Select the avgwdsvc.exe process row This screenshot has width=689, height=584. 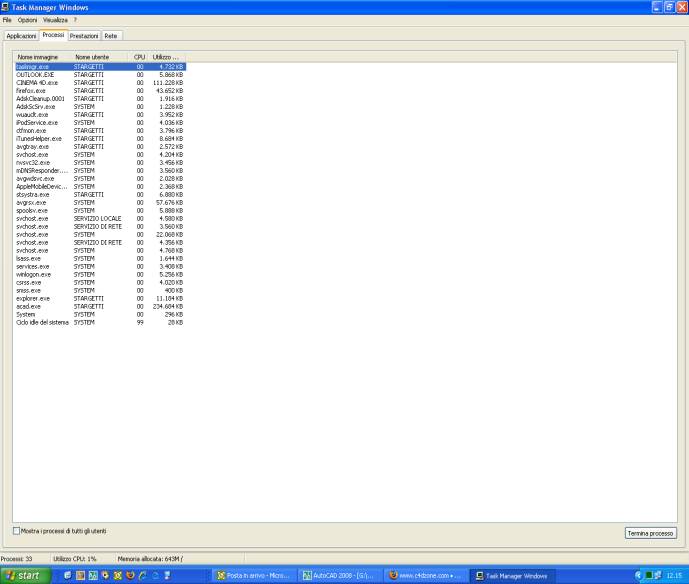click(100, 178)
